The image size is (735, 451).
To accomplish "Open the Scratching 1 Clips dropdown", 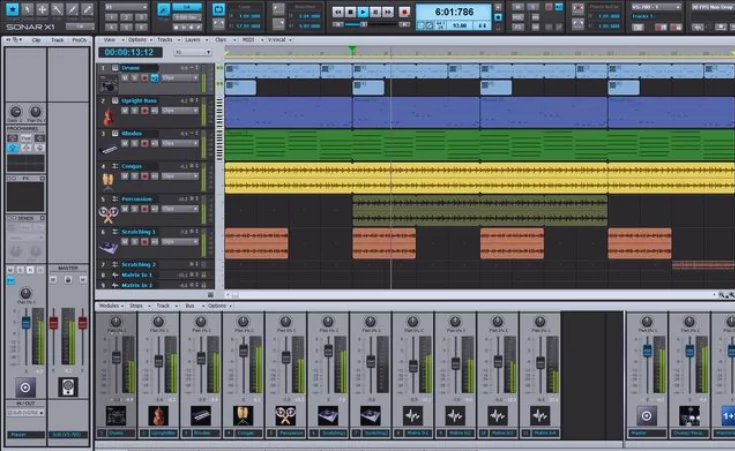I will click(x=180, y=242).
